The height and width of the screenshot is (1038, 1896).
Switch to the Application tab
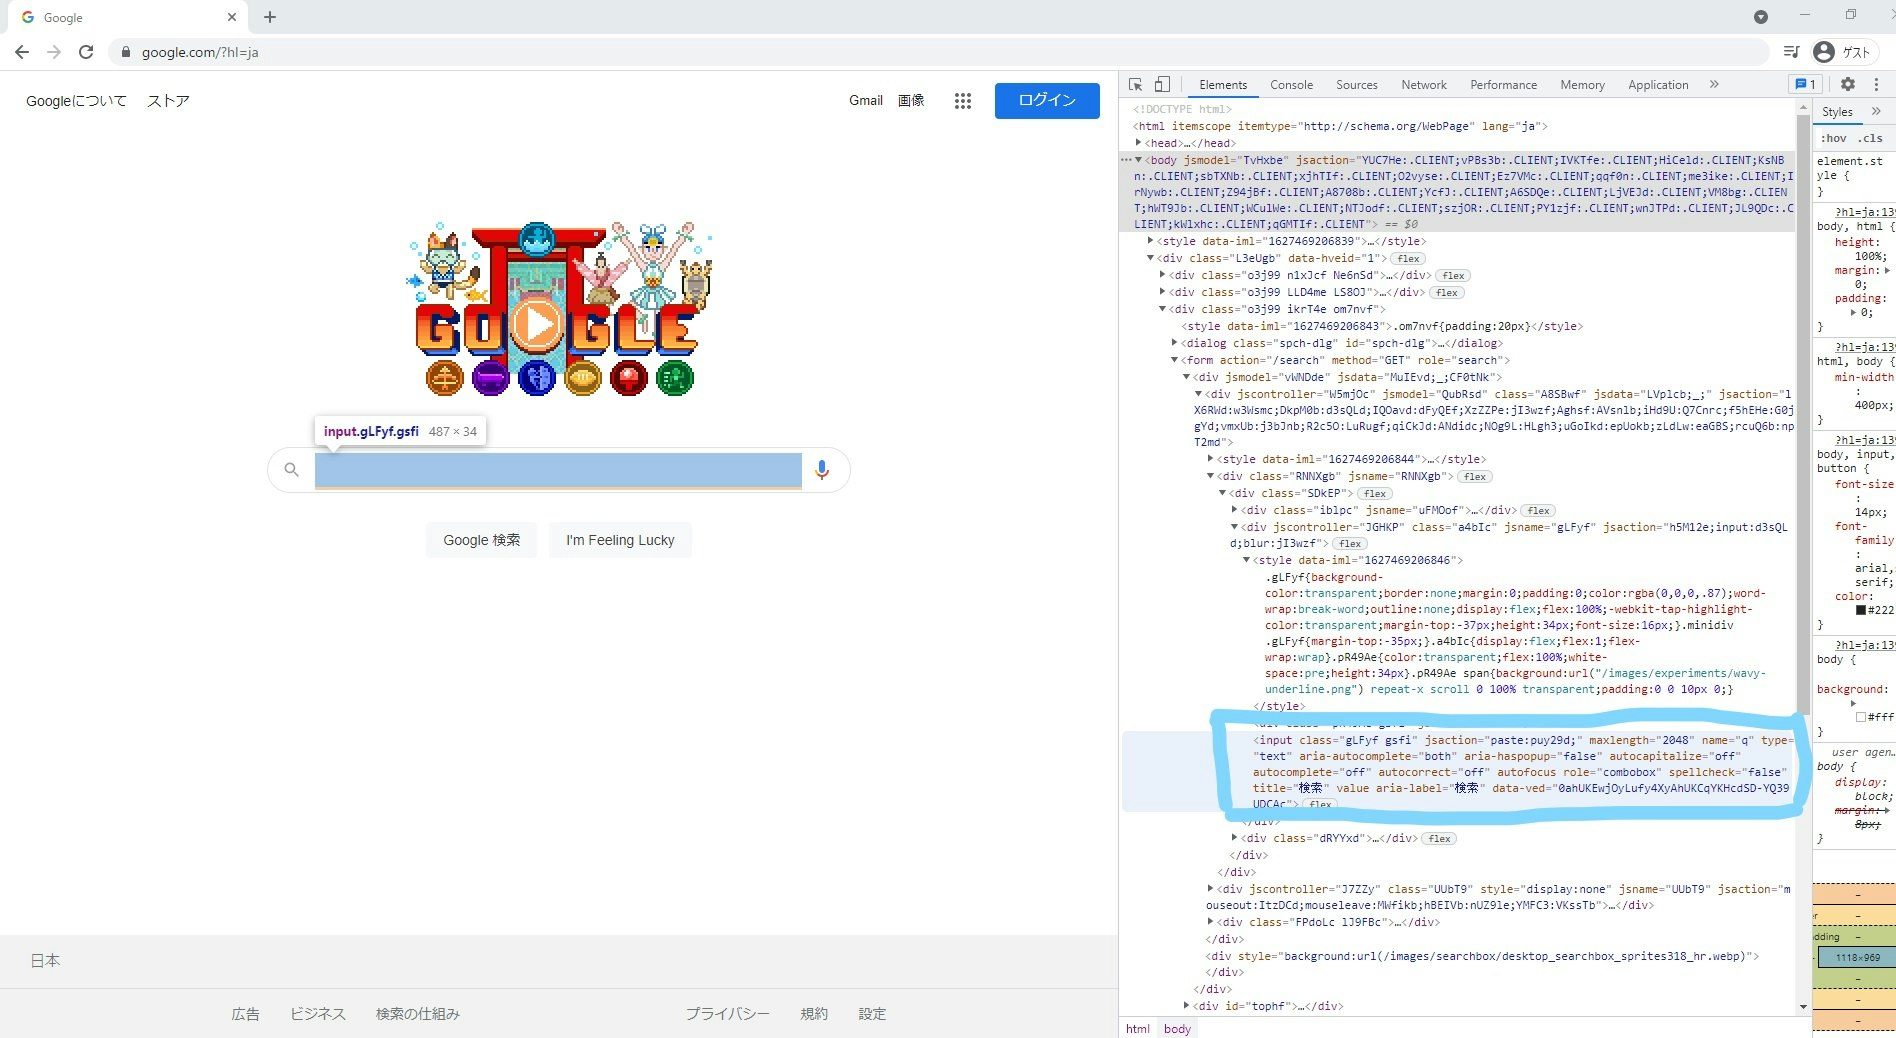(x=1658, y=85)
